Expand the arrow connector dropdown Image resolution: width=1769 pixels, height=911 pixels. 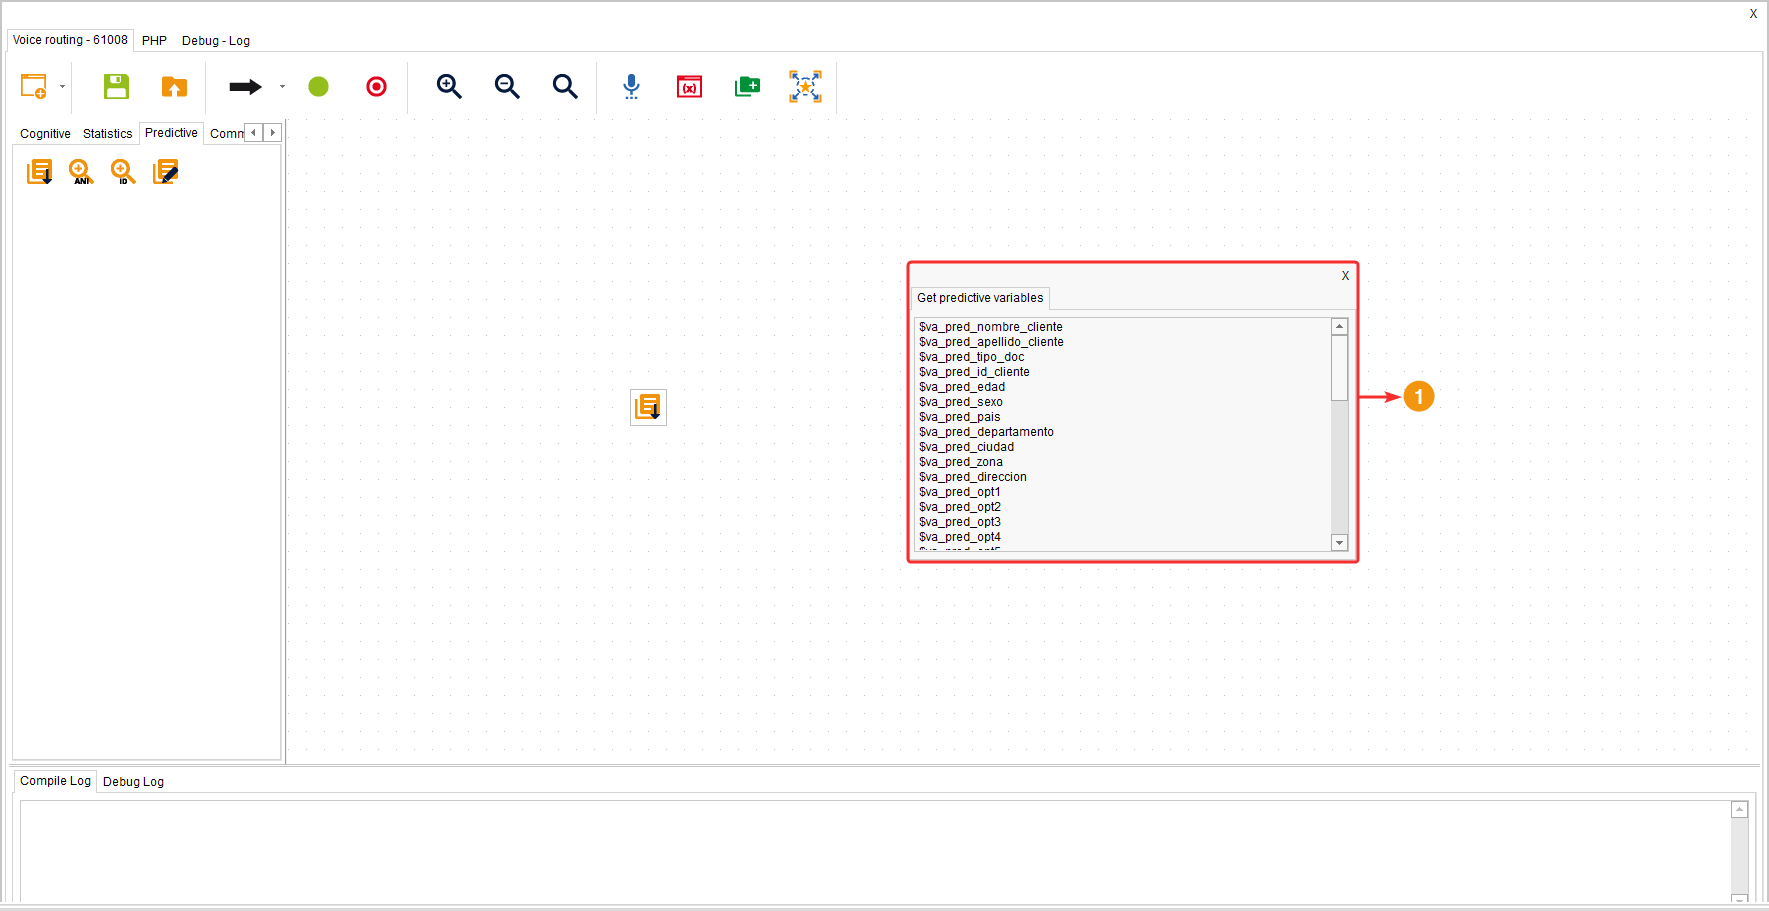282,87
